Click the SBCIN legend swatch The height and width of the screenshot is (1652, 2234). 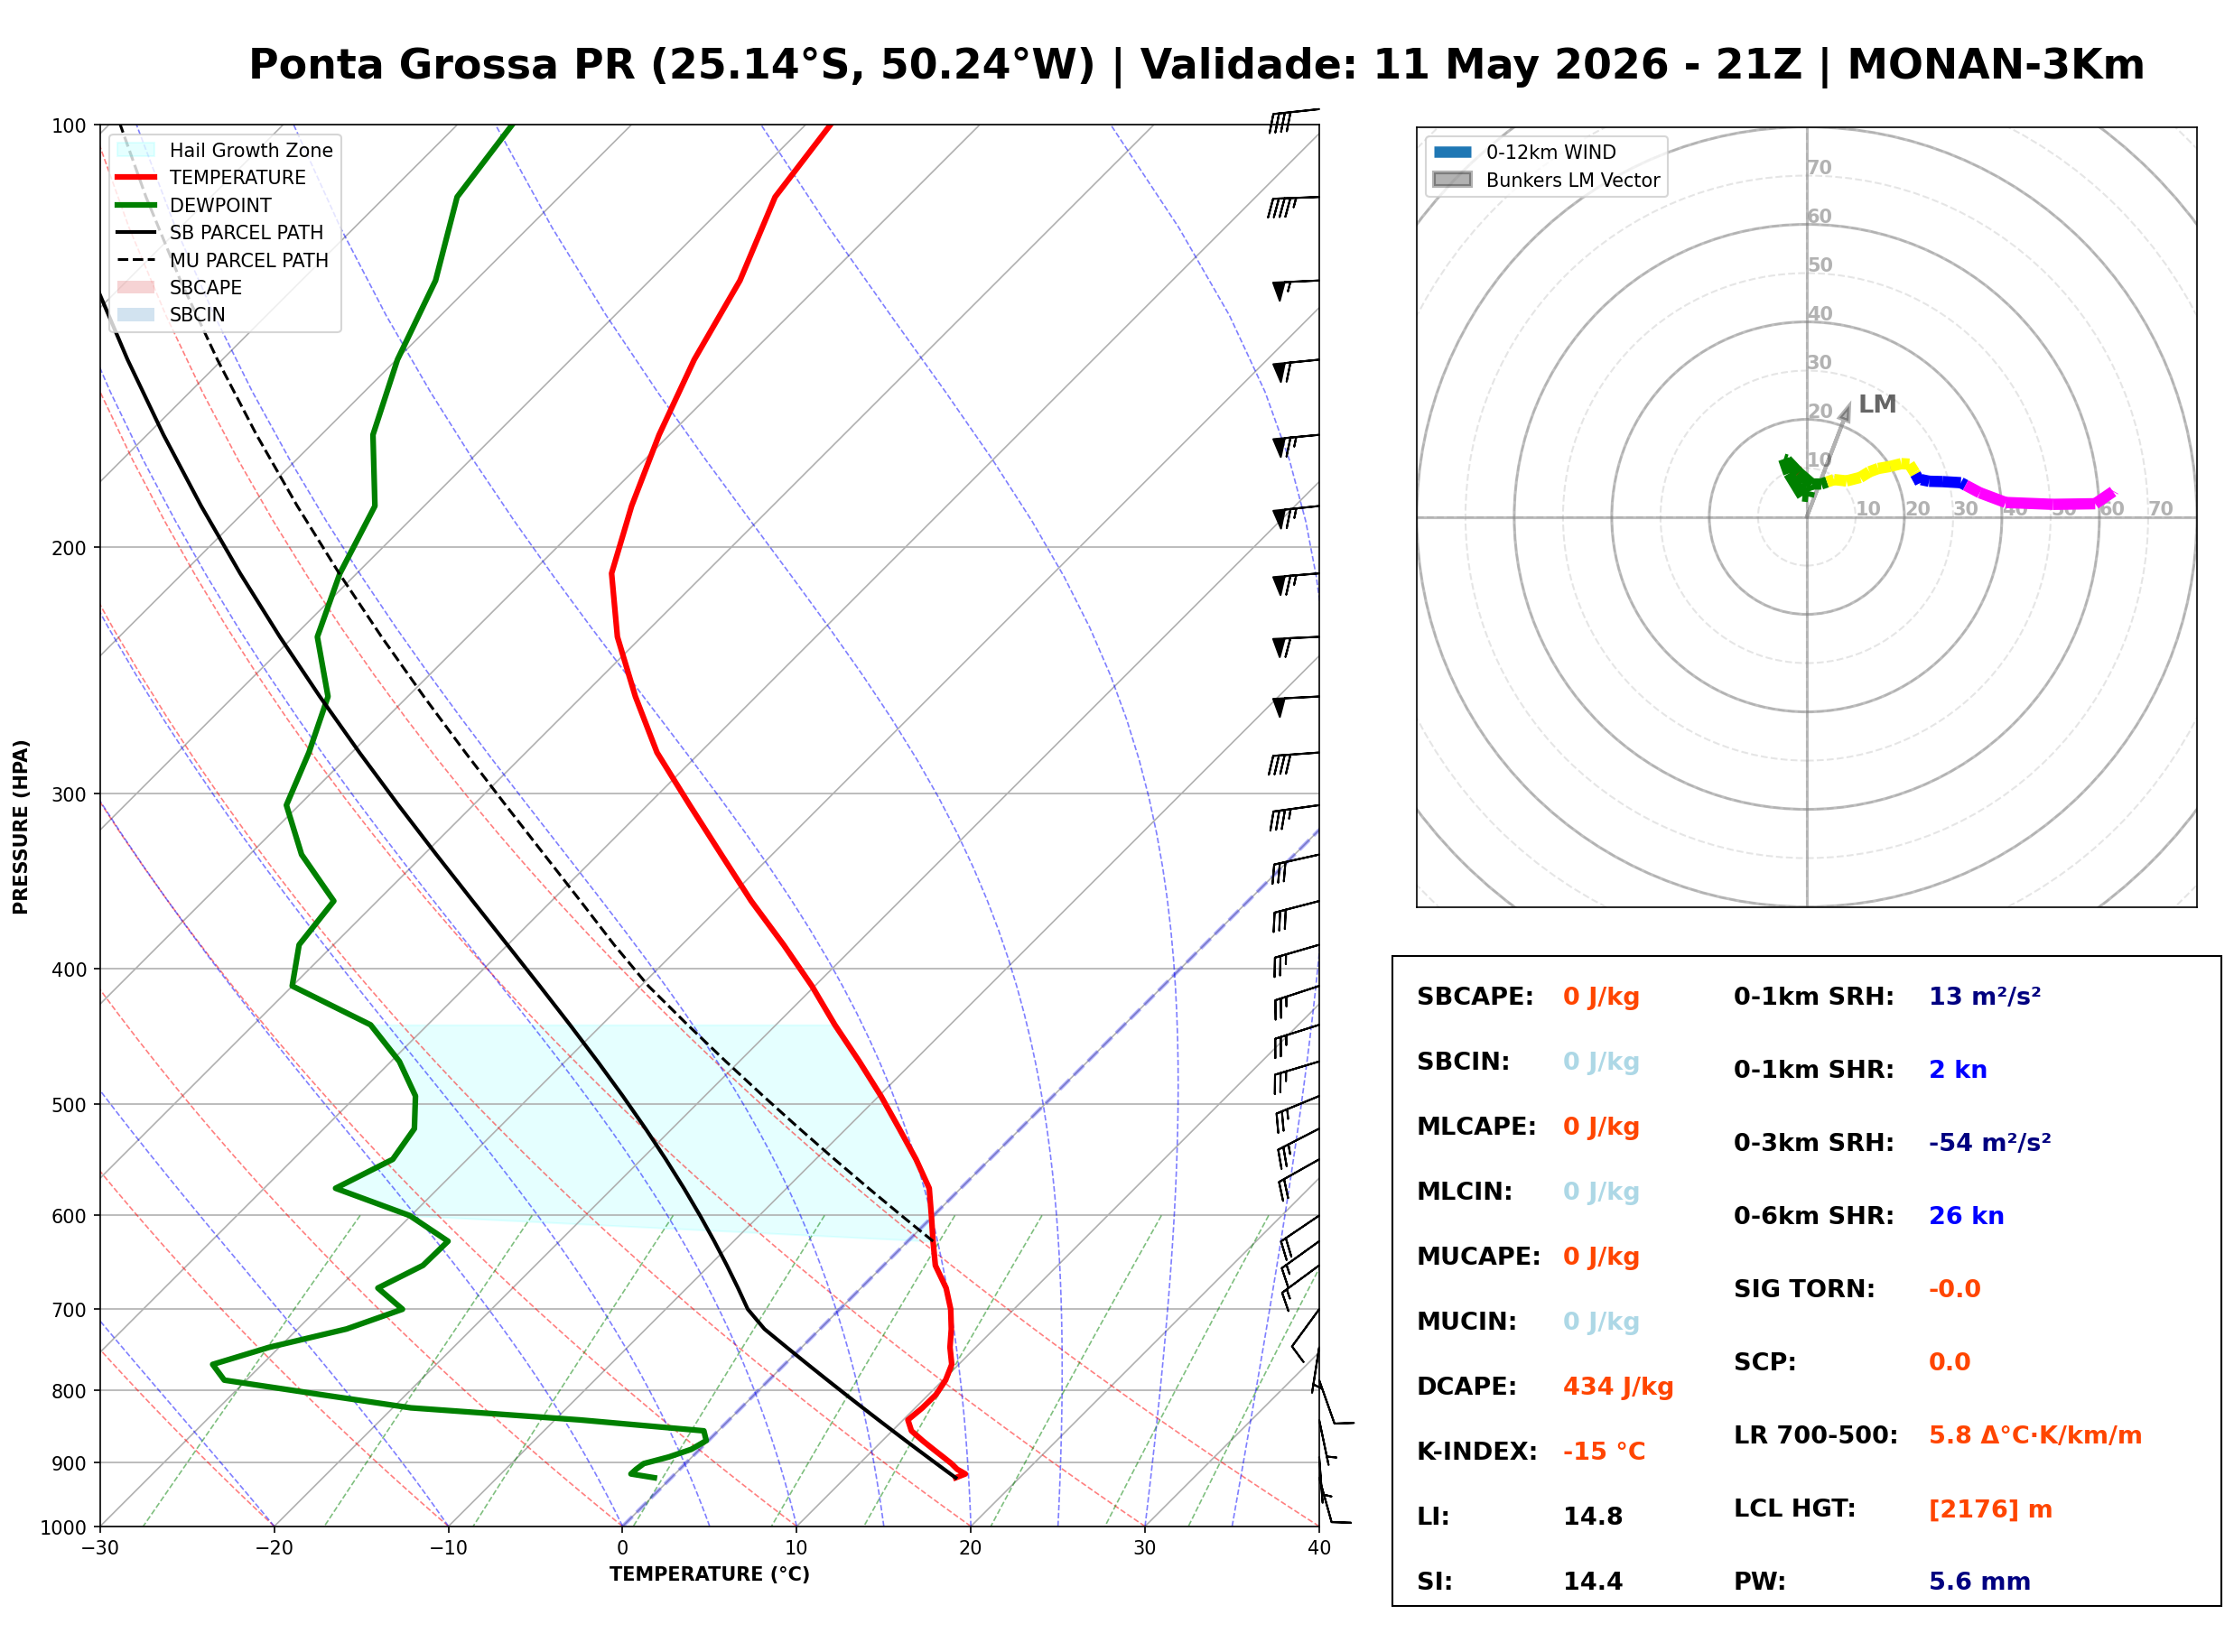point(136,314)
